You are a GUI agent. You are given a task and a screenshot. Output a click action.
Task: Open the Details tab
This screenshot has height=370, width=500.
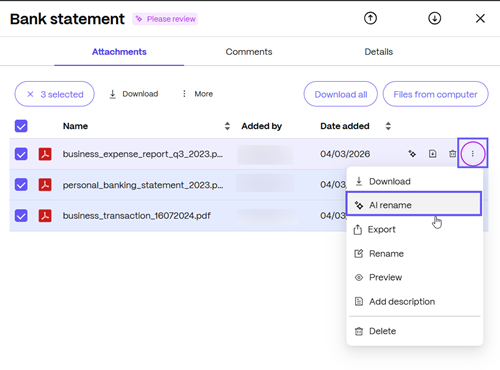click(x=378, y=52)
